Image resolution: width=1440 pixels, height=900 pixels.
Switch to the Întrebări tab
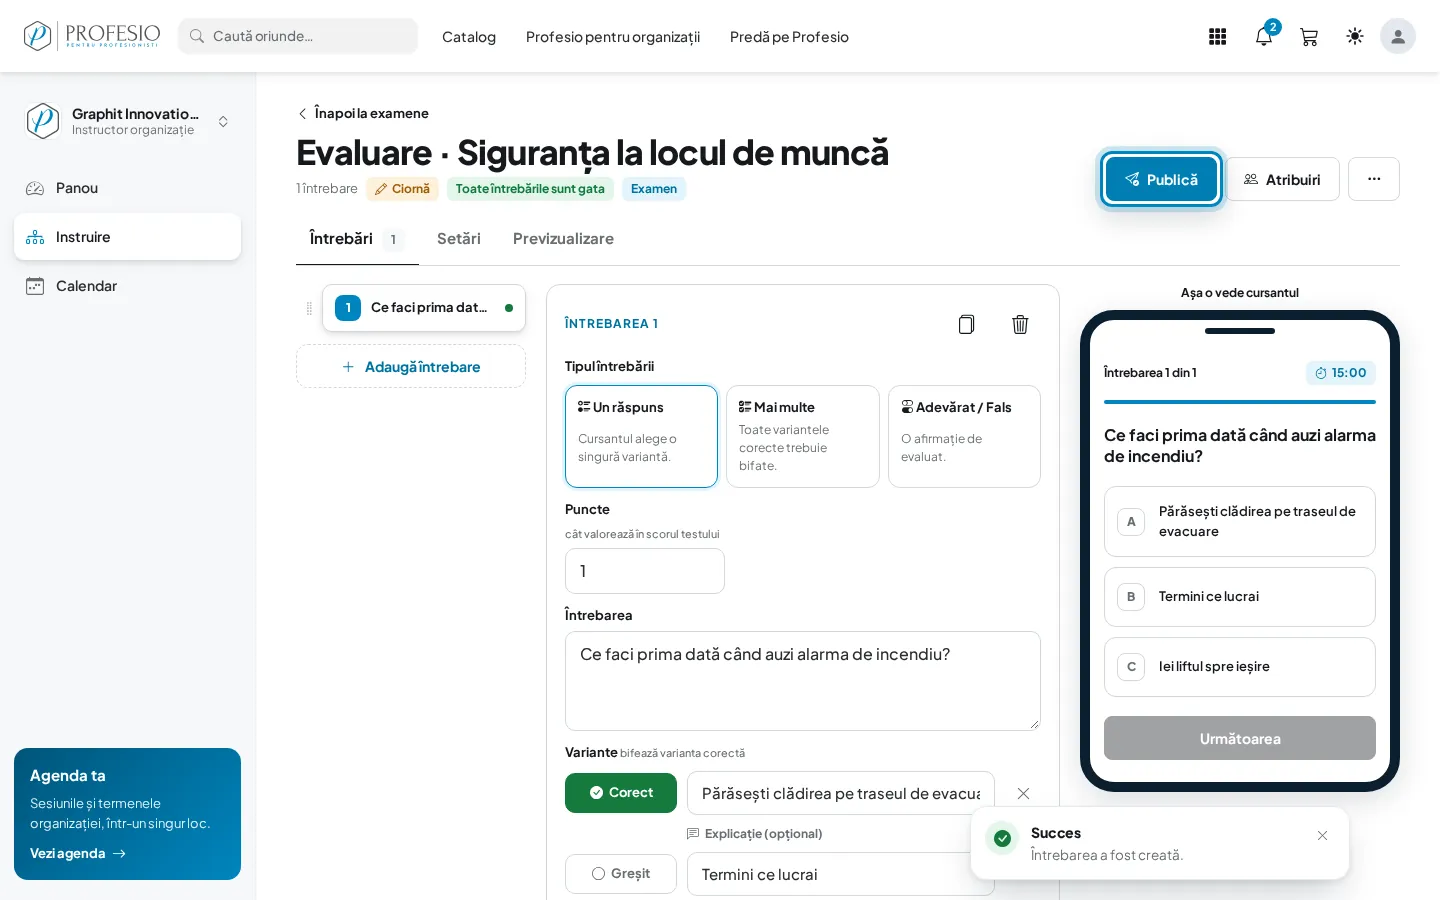point(357,239)
